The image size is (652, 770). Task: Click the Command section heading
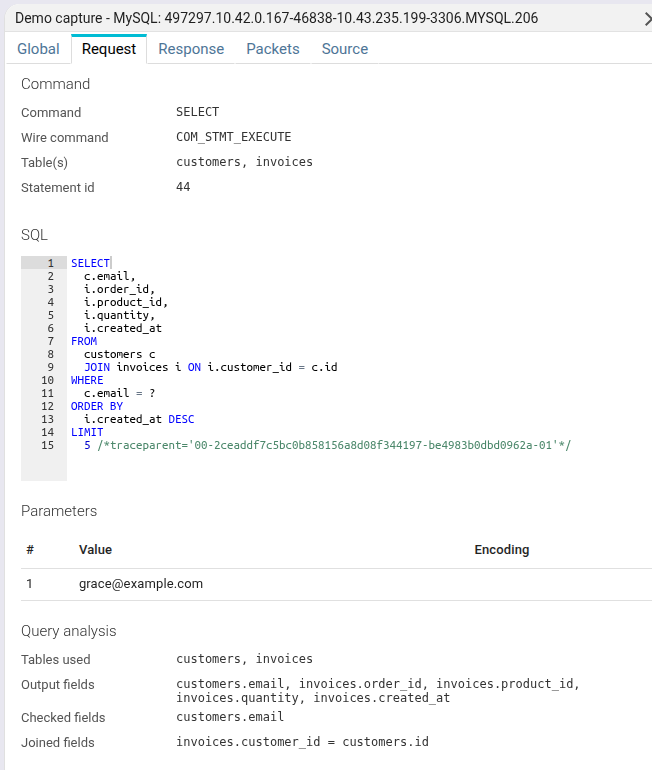coord(55,84)
